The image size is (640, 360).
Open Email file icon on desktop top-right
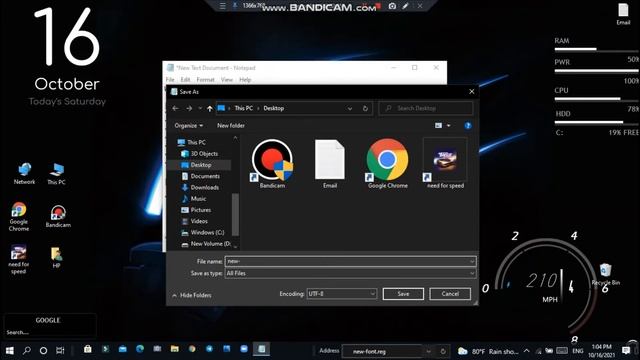pyautogui.click(x=623, y=14)
